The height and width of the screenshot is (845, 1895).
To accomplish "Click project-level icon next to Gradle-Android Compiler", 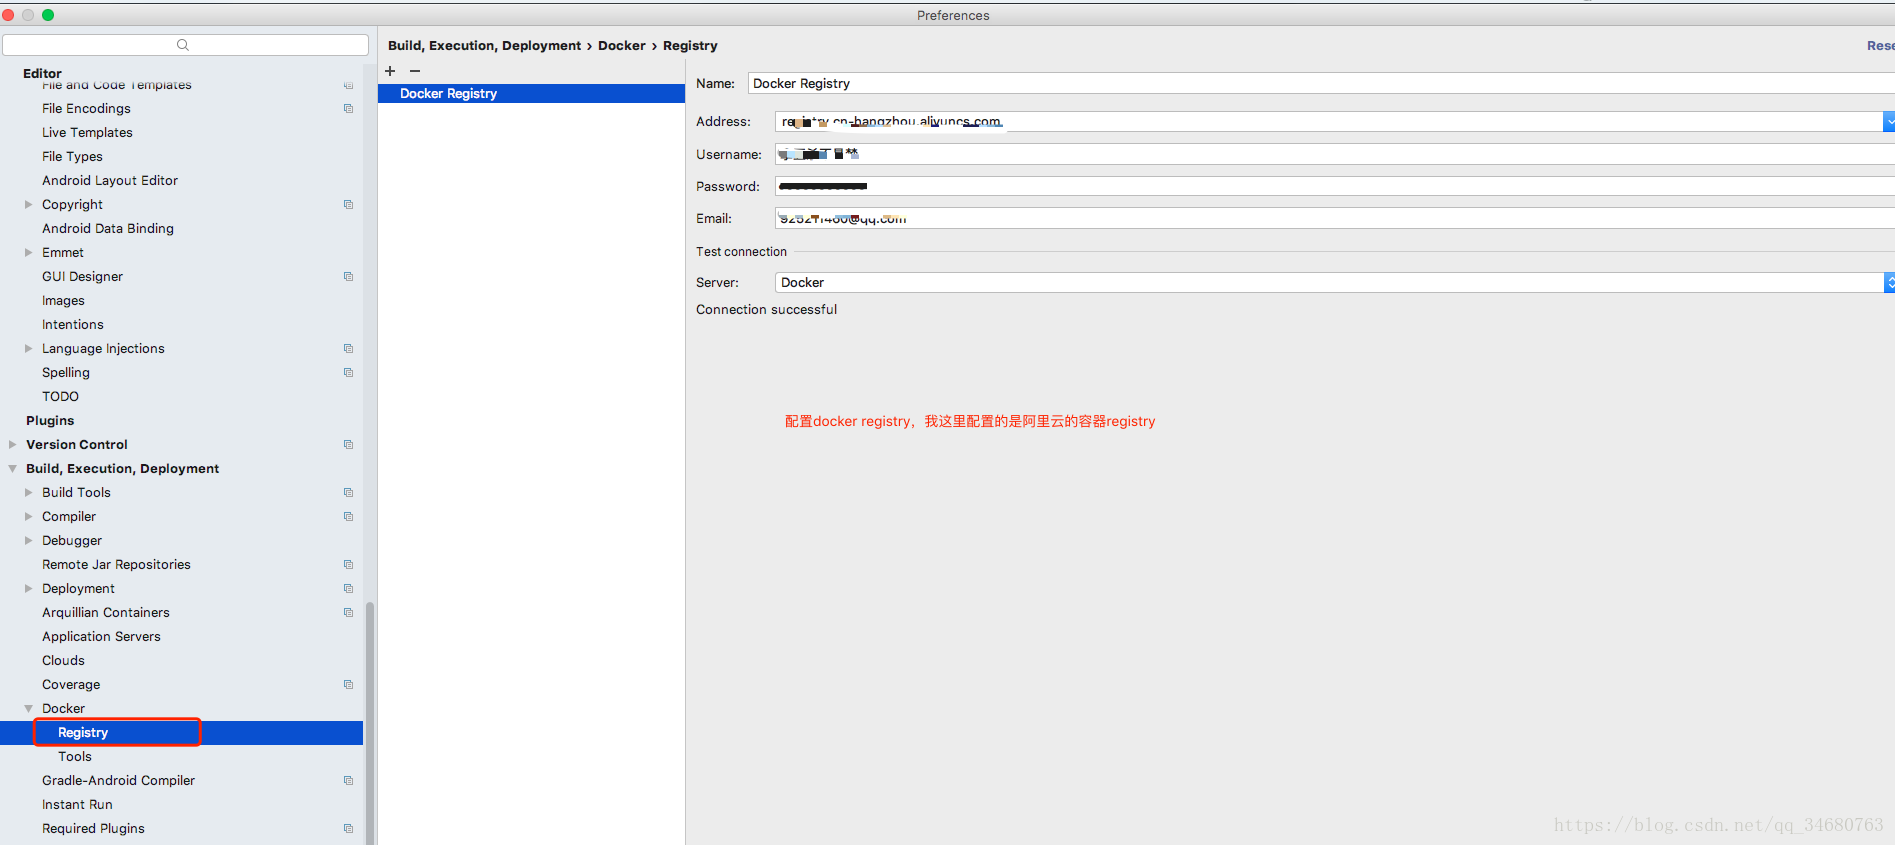I will click(x=348, y=780).
